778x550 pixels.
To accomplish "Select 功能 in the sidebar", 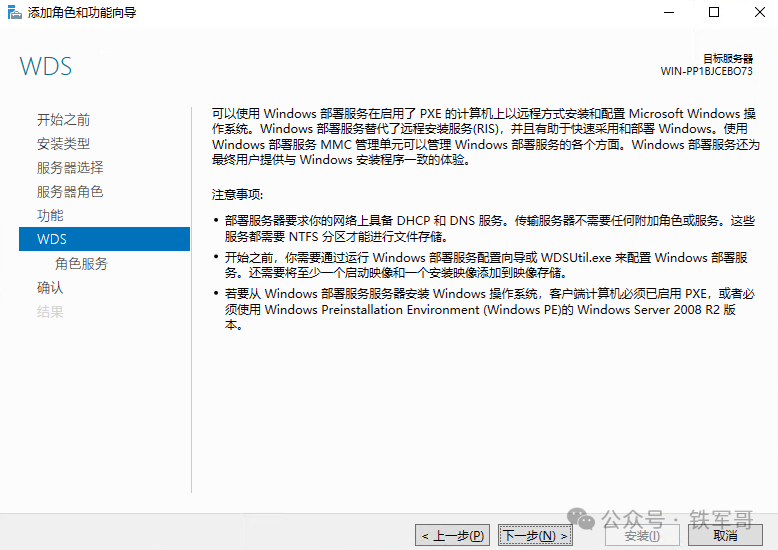I will (x=50, y=215).
